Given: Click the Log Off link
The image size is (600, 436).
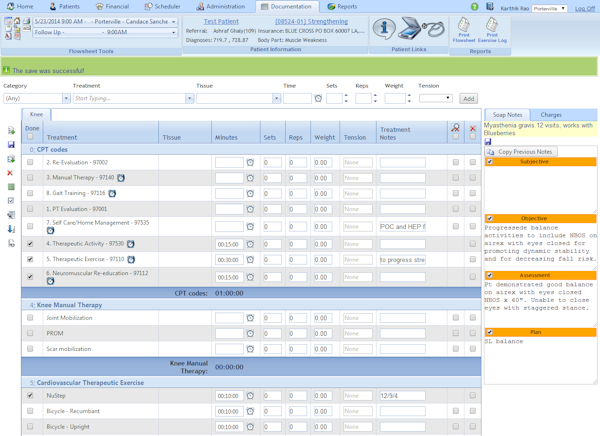Looking at the screenshot, I should point(585,8).
